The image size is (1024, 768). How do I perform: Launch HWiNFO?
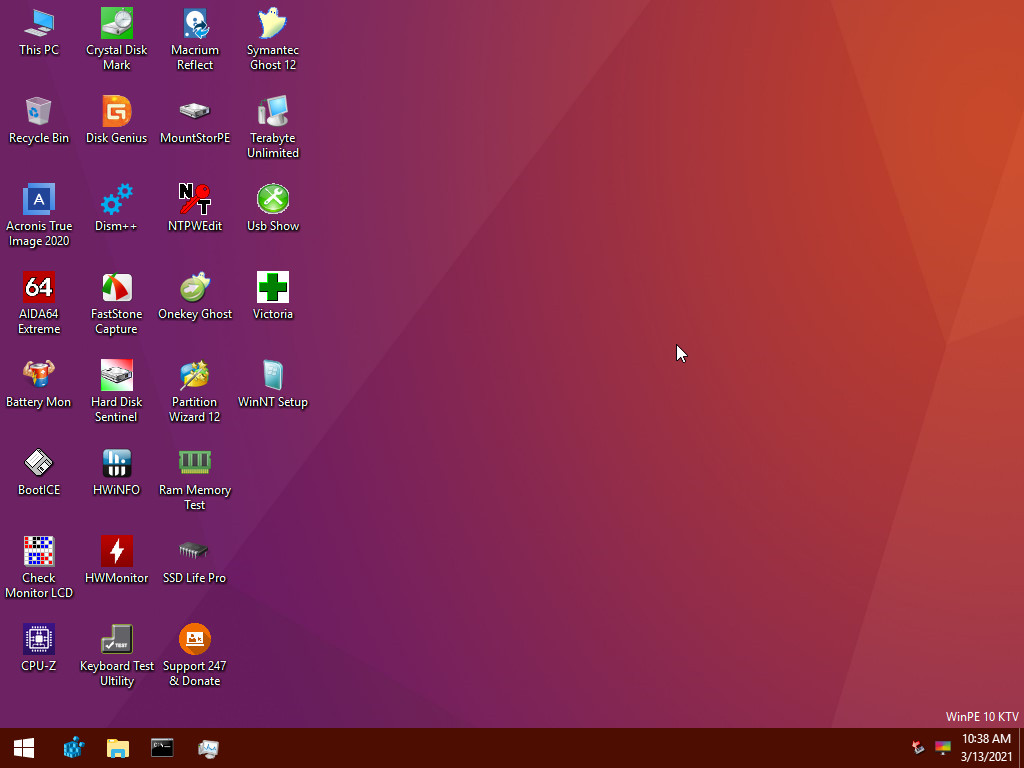116,472
